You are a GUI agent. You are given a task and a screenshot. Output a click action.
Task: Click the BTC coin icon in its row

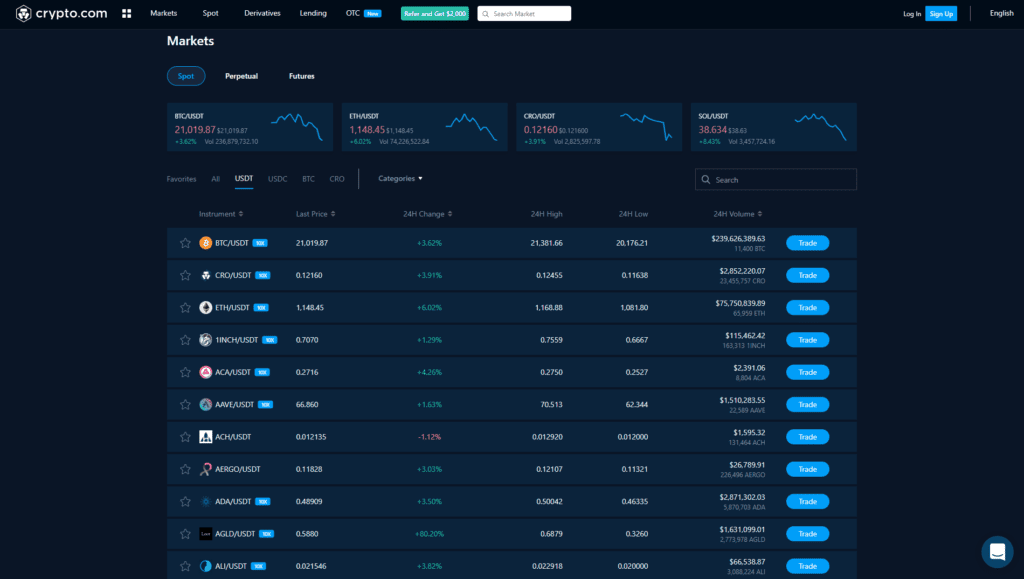point(207,242)
